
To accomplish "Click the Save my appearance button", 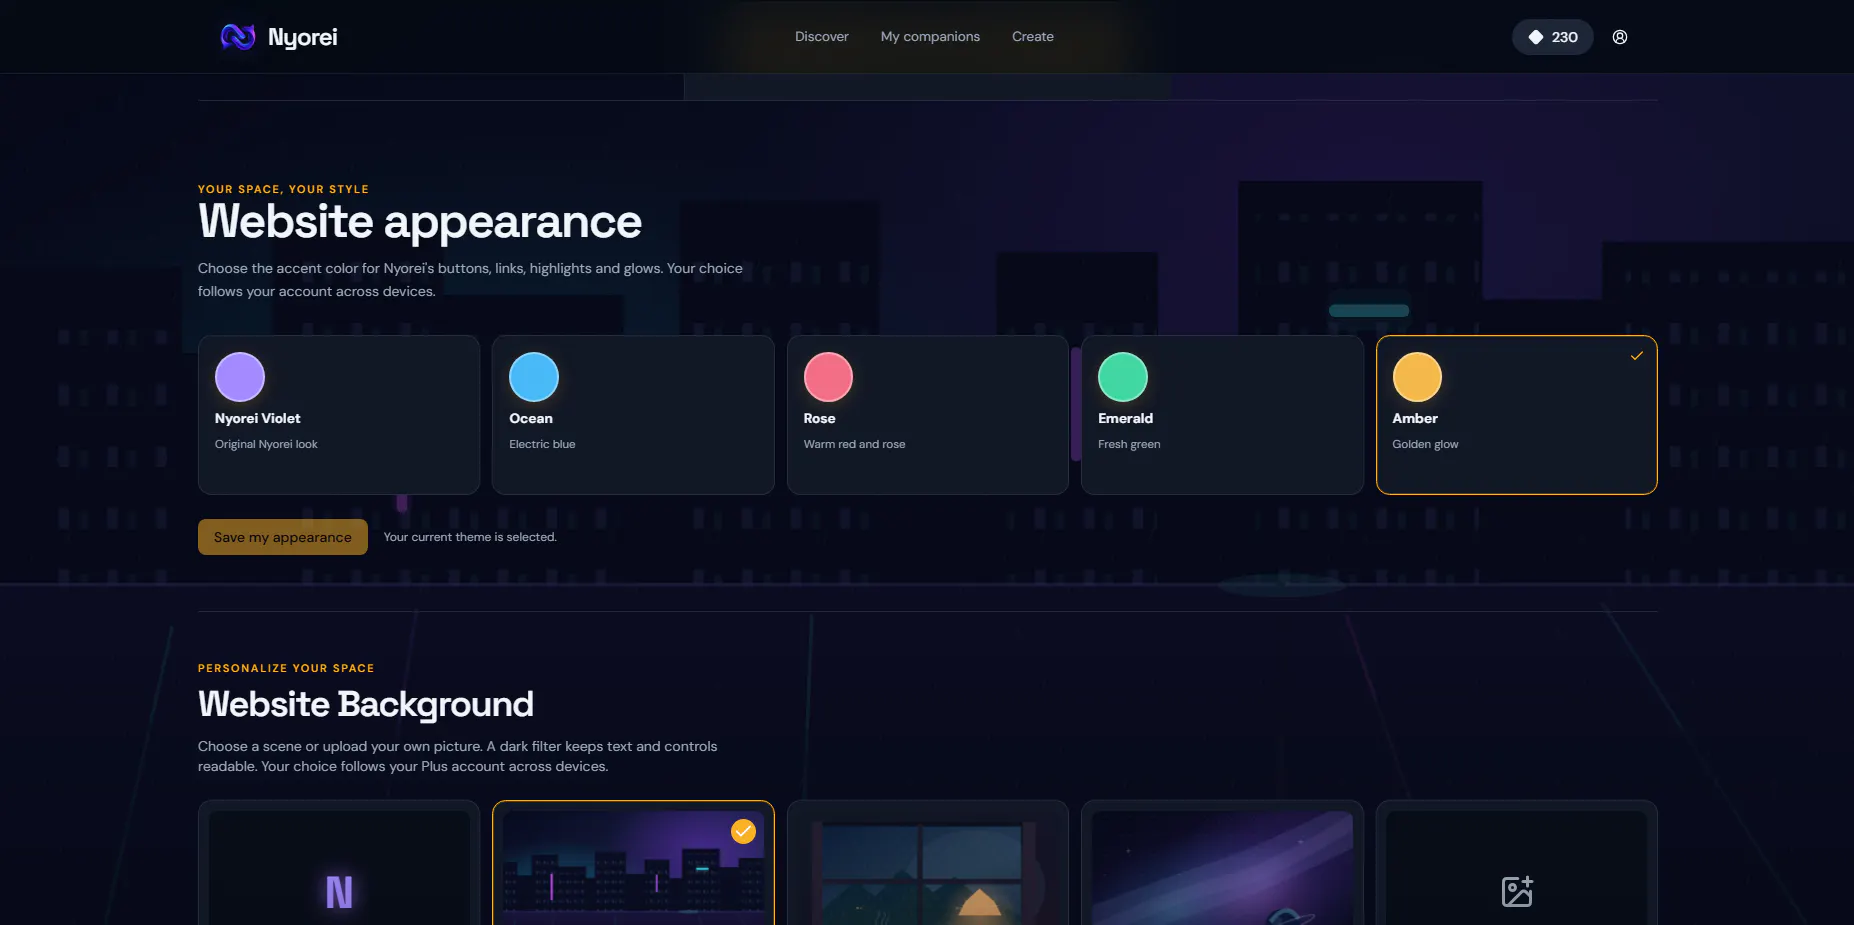I will coord(283,537).
